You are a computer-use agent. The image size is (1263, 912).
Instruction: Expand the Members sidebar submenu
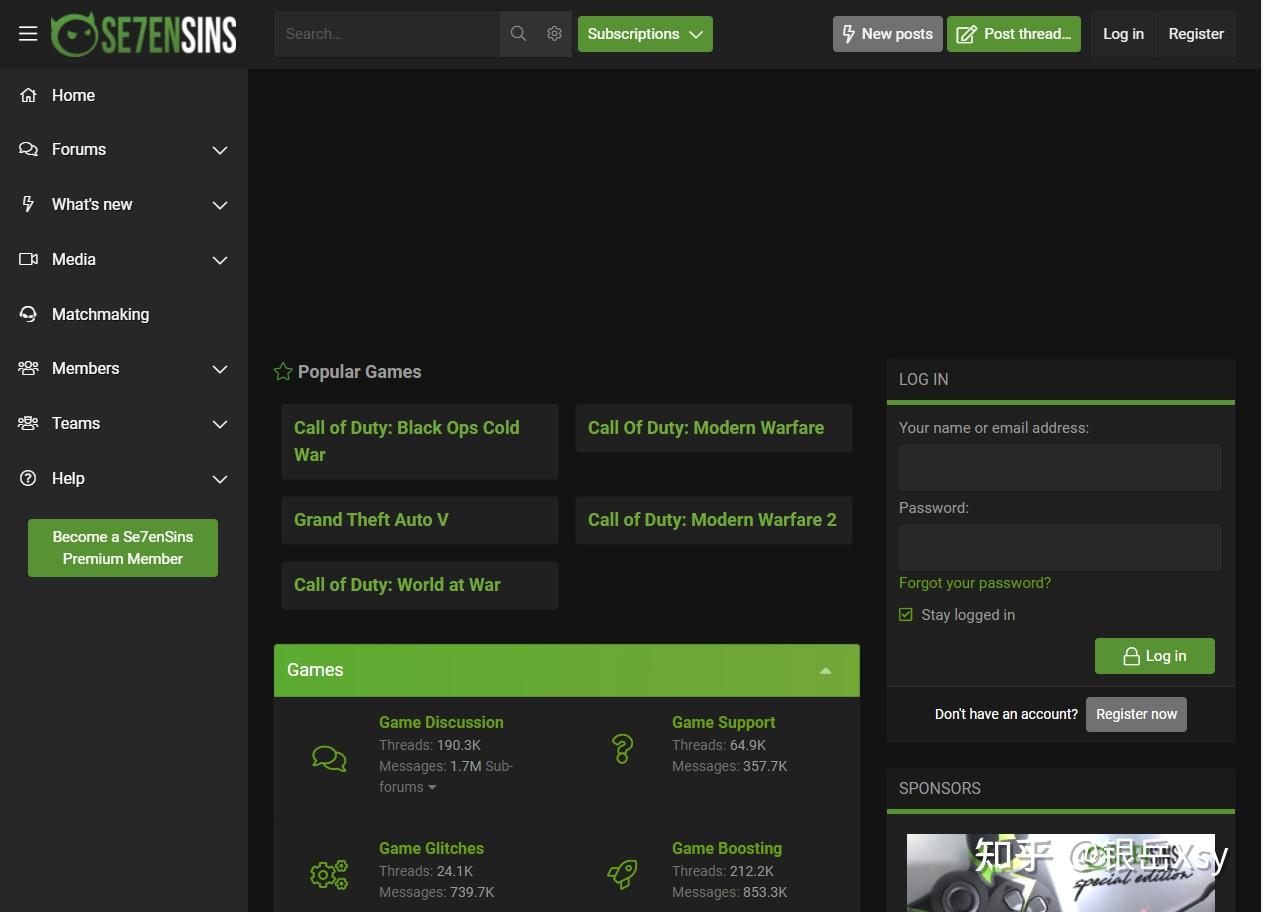pos(220,369)
